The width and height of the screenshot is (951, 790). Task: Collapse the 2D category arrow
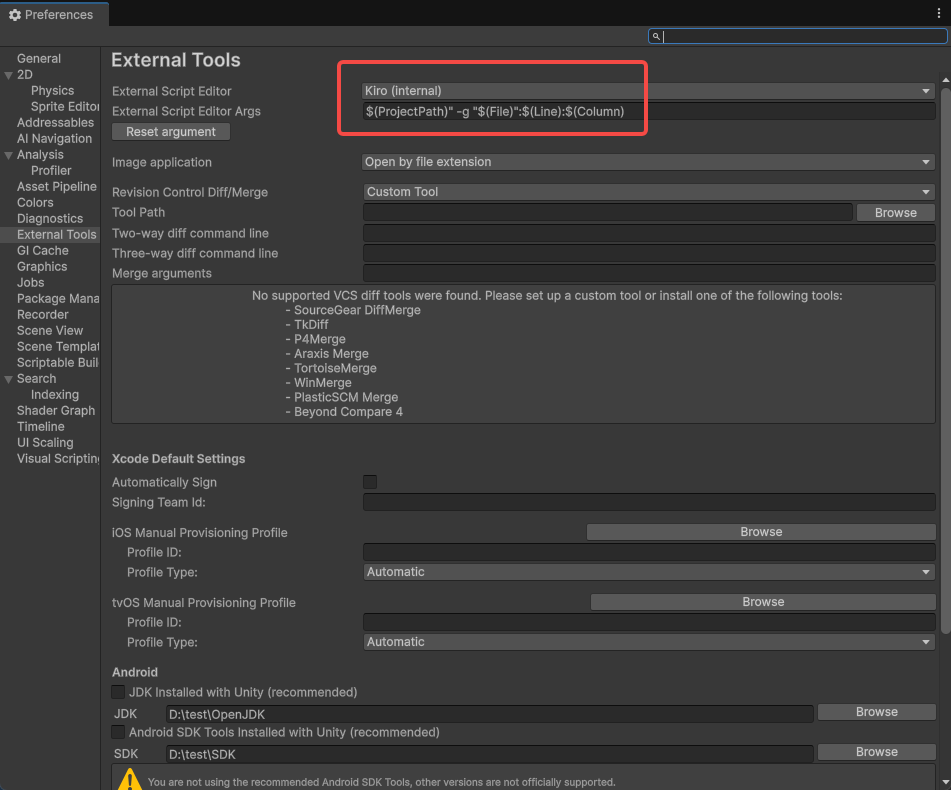pyautogui.click(x=8, y=75)
